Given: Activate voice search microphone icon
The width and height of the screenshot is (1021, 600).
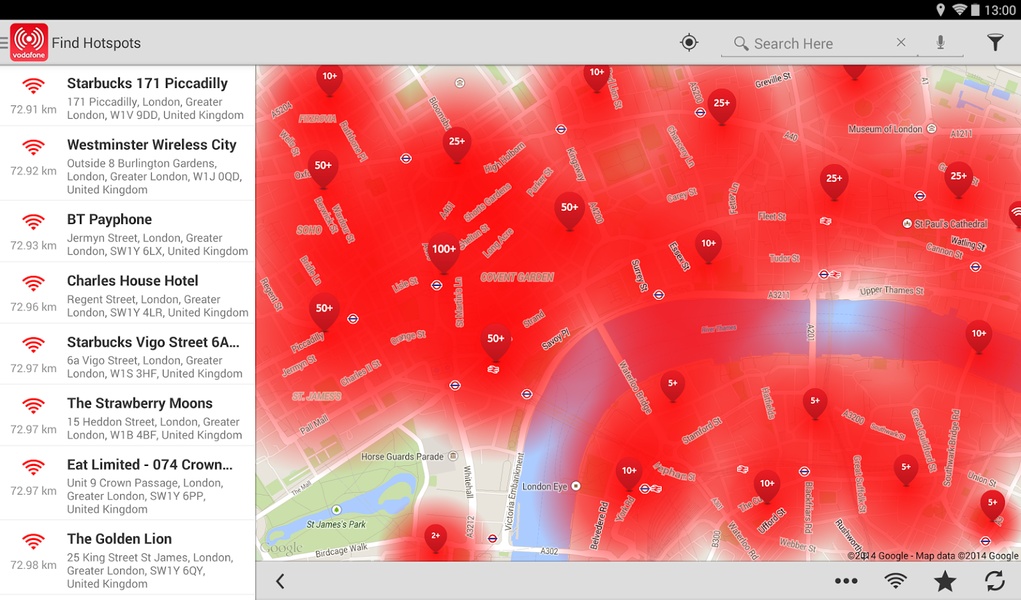Looking at the screenshot, I should (x=940, y=43).
